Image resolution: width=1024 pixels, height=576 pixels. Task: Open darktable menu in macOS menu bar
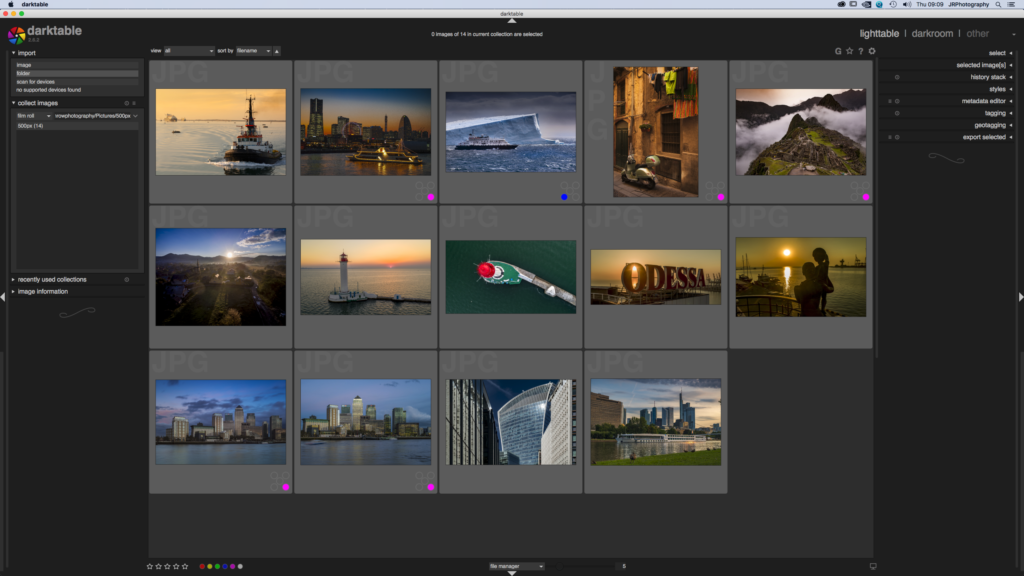pos(35,5)
